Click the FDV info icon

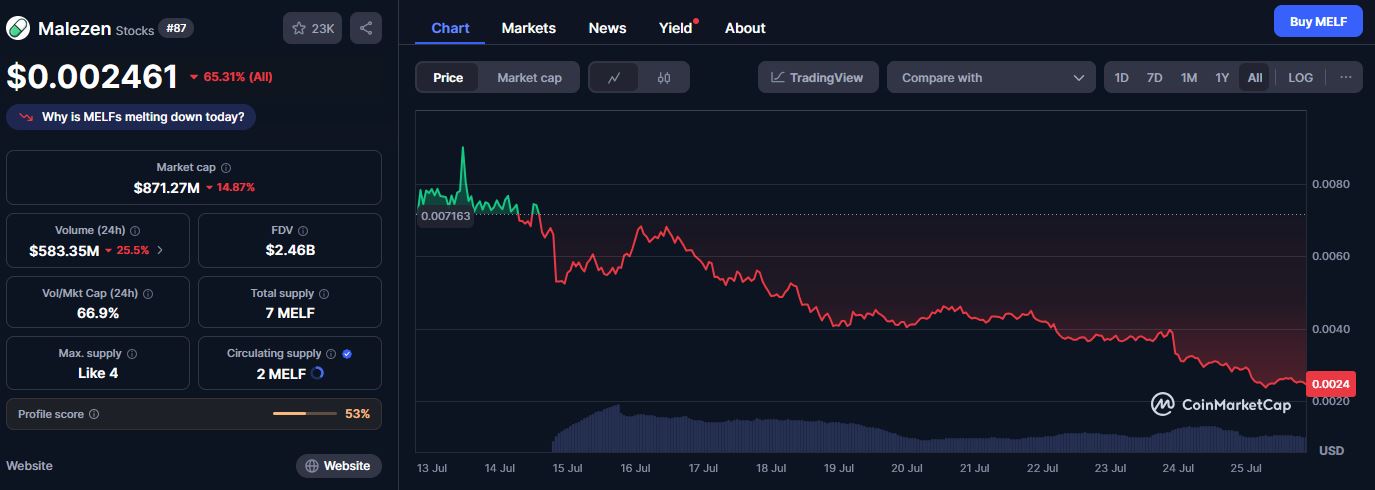(302, 230)
